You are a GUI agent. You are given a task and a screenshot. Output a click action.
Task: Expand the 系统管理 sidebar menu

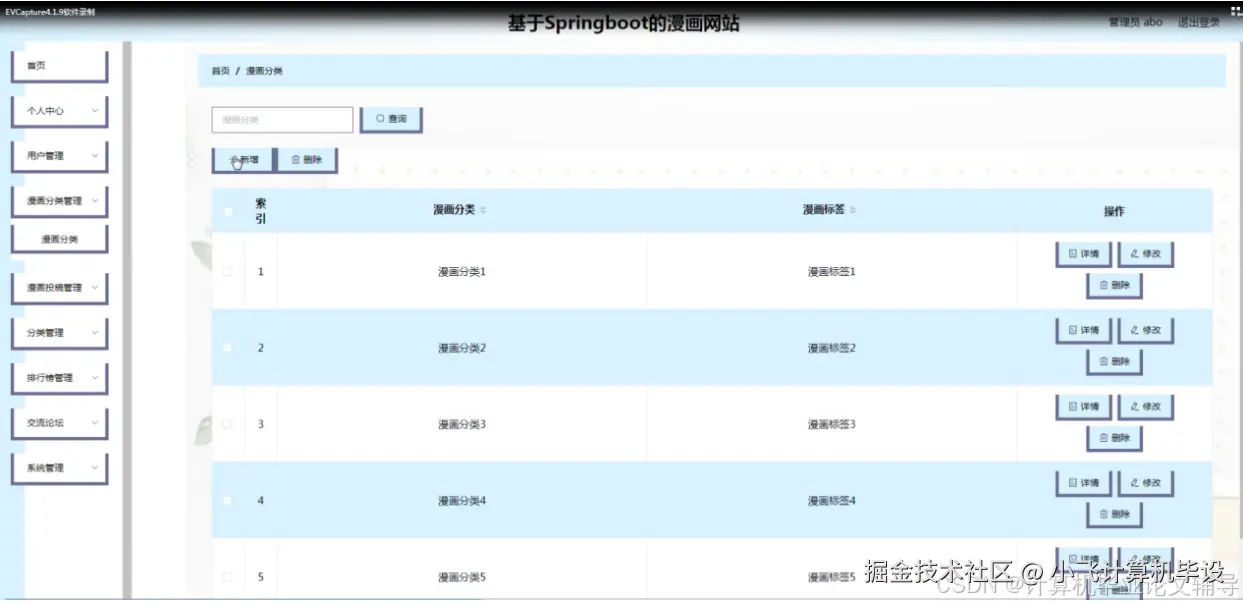[58, 468]
